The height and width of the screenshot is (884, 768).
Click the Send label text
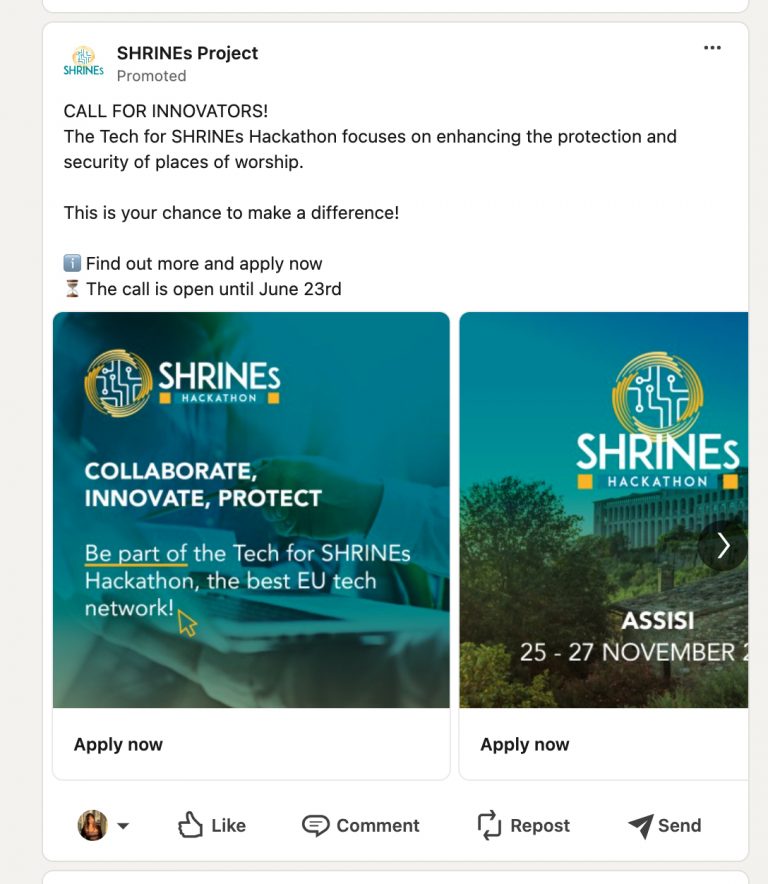[679, 825]
